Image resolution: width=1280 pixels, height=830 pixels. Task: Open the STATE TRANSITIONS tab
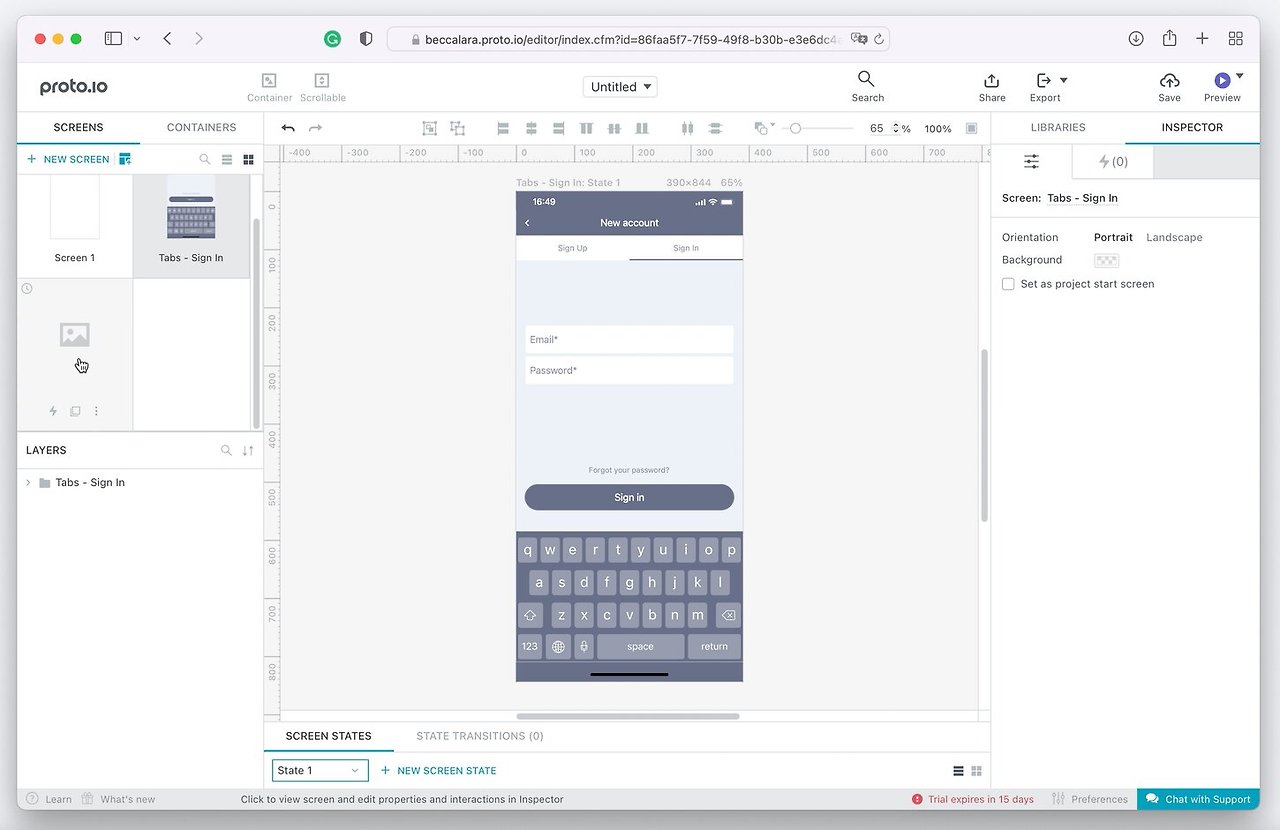pos(480,735)
